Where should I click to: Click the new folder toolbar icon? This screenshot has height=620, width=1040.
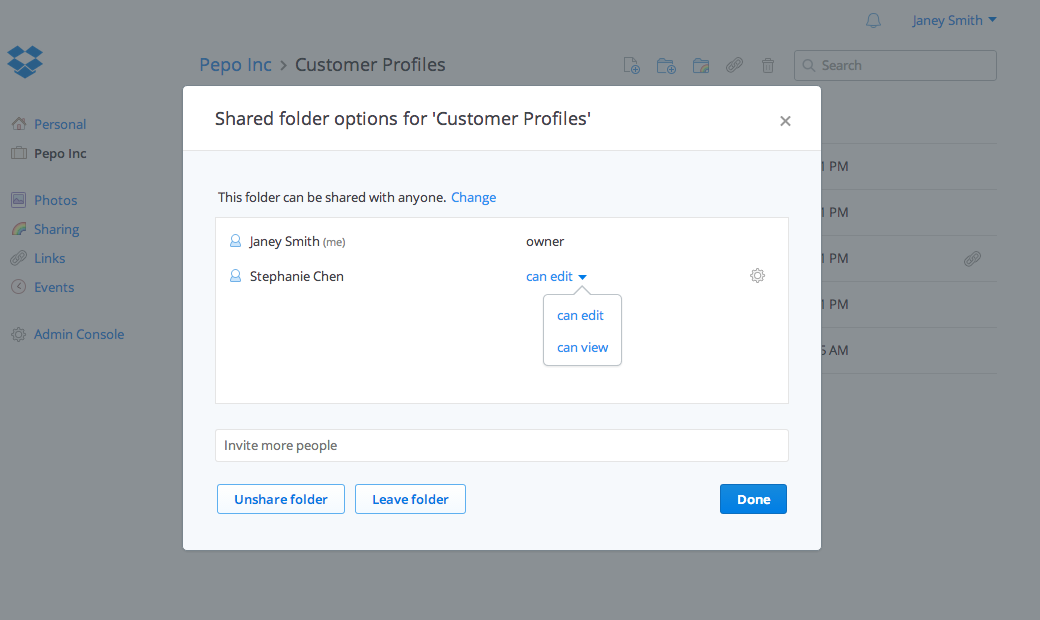(666, 66)
